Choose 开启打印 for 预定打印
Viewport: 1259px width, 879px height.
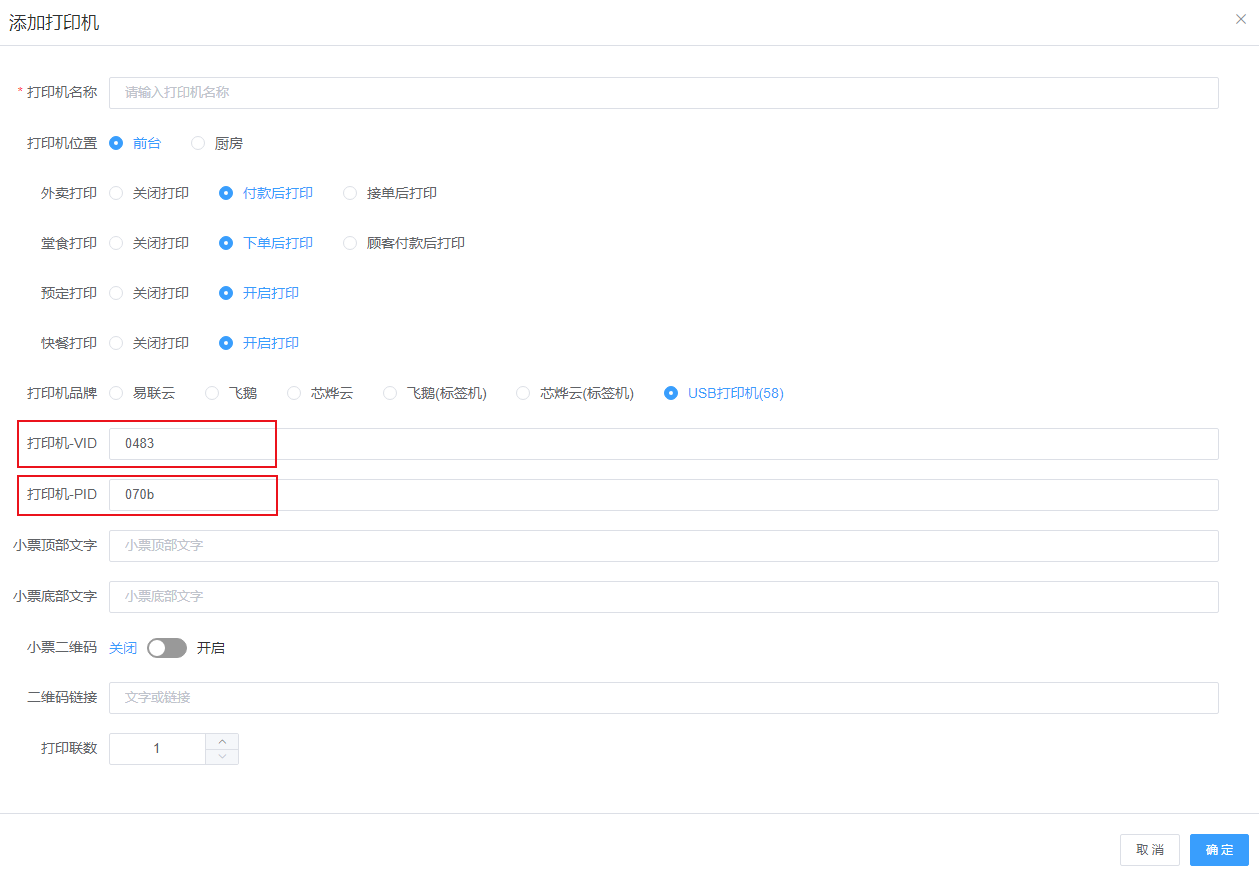pos(259,293)
